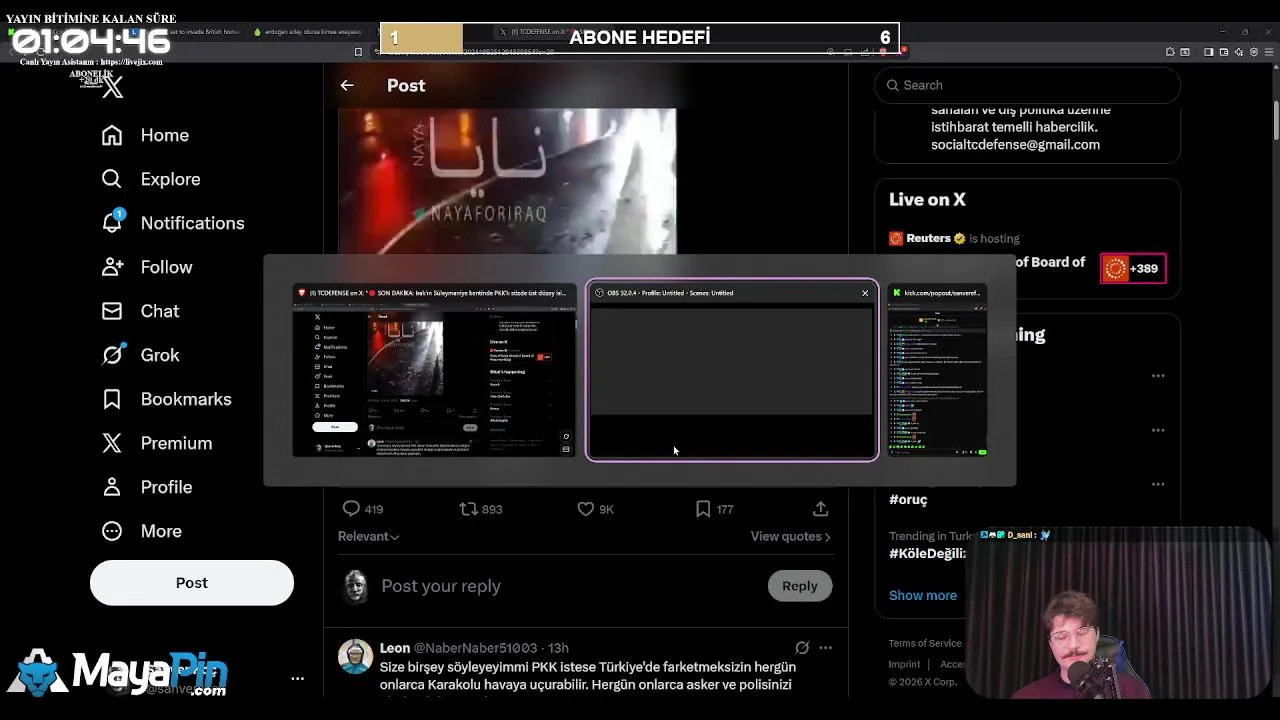Image resolution: width=1280 pixels, height=720 pixels.
Task: Open more options above the #oruç trend
Action: coord(1158,484)
